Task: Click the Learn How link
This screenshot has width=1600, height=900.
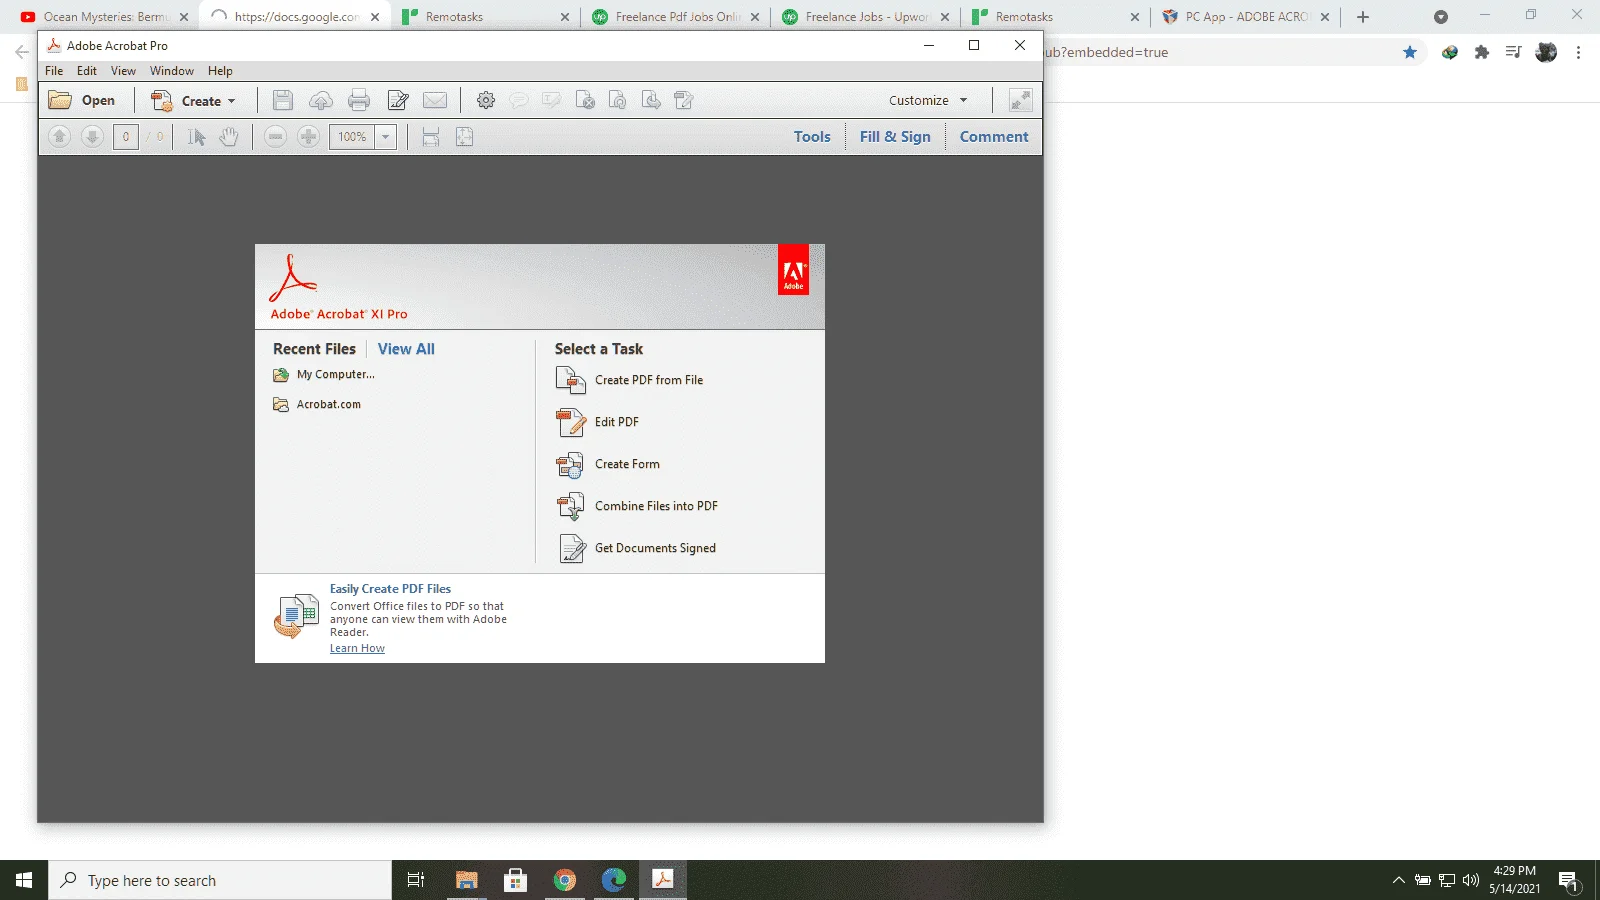Action: (x=357, y=649)
